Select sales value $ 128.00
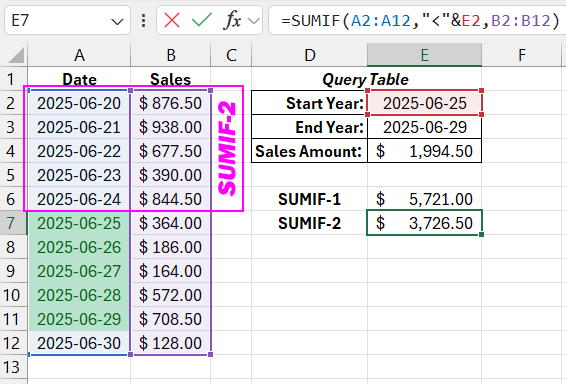The image size is (566, 384). (x=170, y=343)
